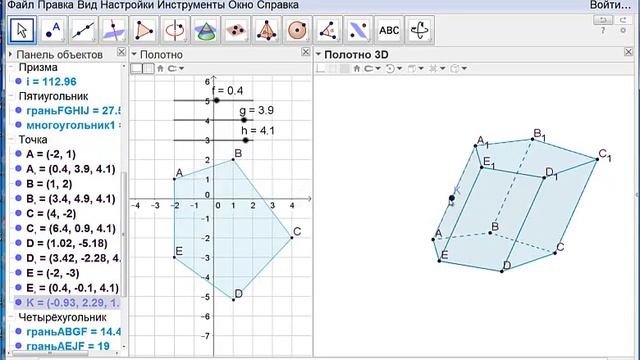640x360 pixels.
Task: Collapse the Полотно 3D panel header arrow
Action: pyautogui.click(x=318, y=54)
